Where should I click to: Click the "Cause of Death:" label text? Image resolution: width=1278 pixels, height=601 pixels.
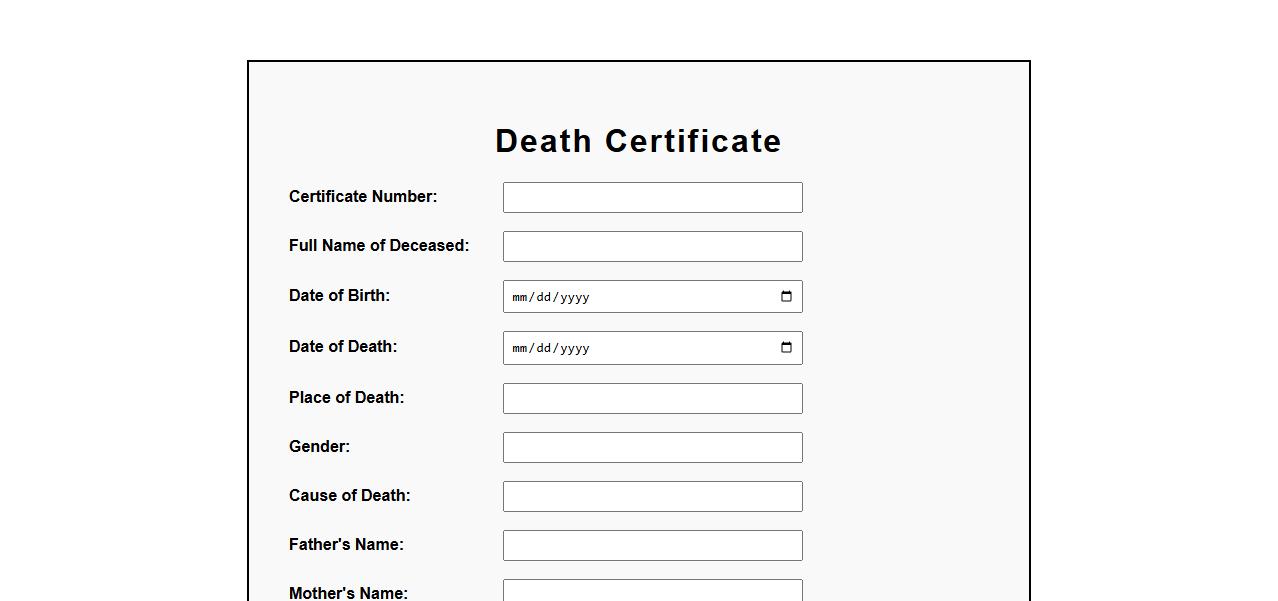[349, 495]
